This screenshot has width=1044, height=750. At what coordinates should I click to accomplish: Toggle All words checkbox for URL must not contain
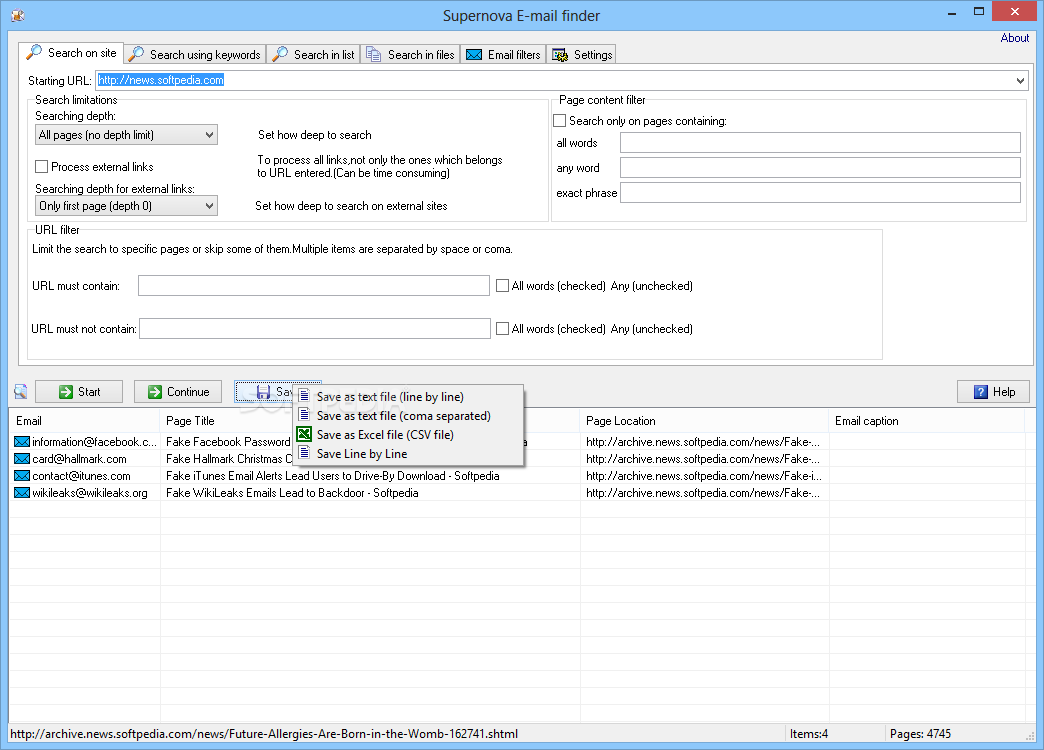[x=503, y=328]
